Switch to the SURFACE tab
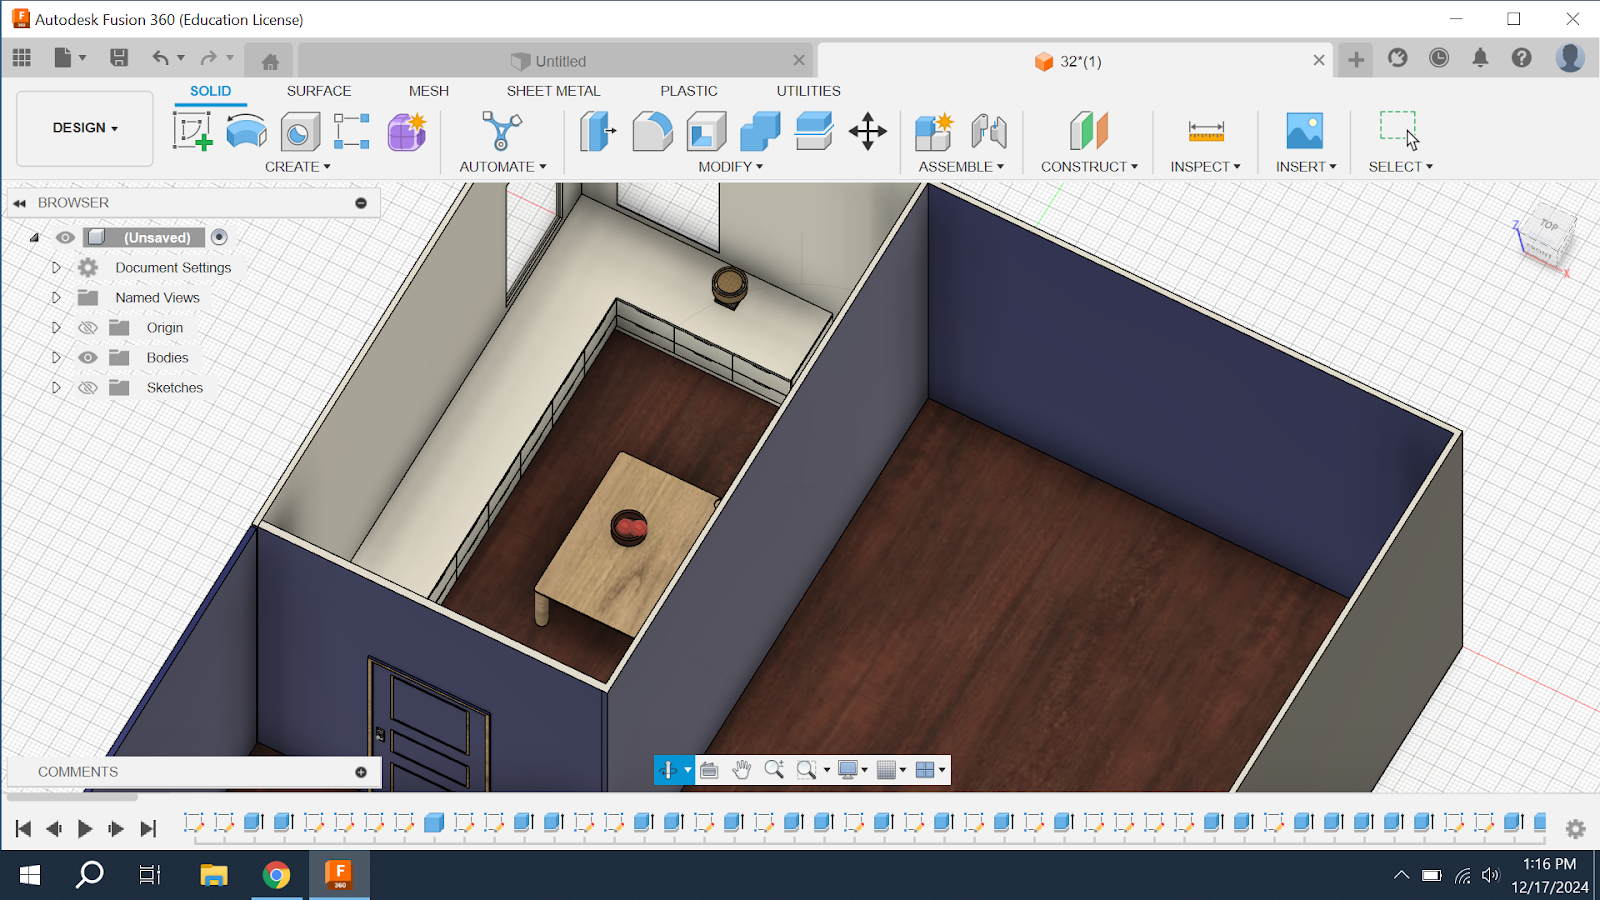The width and height of the screenshot is (1600, 900). point(319,91)
